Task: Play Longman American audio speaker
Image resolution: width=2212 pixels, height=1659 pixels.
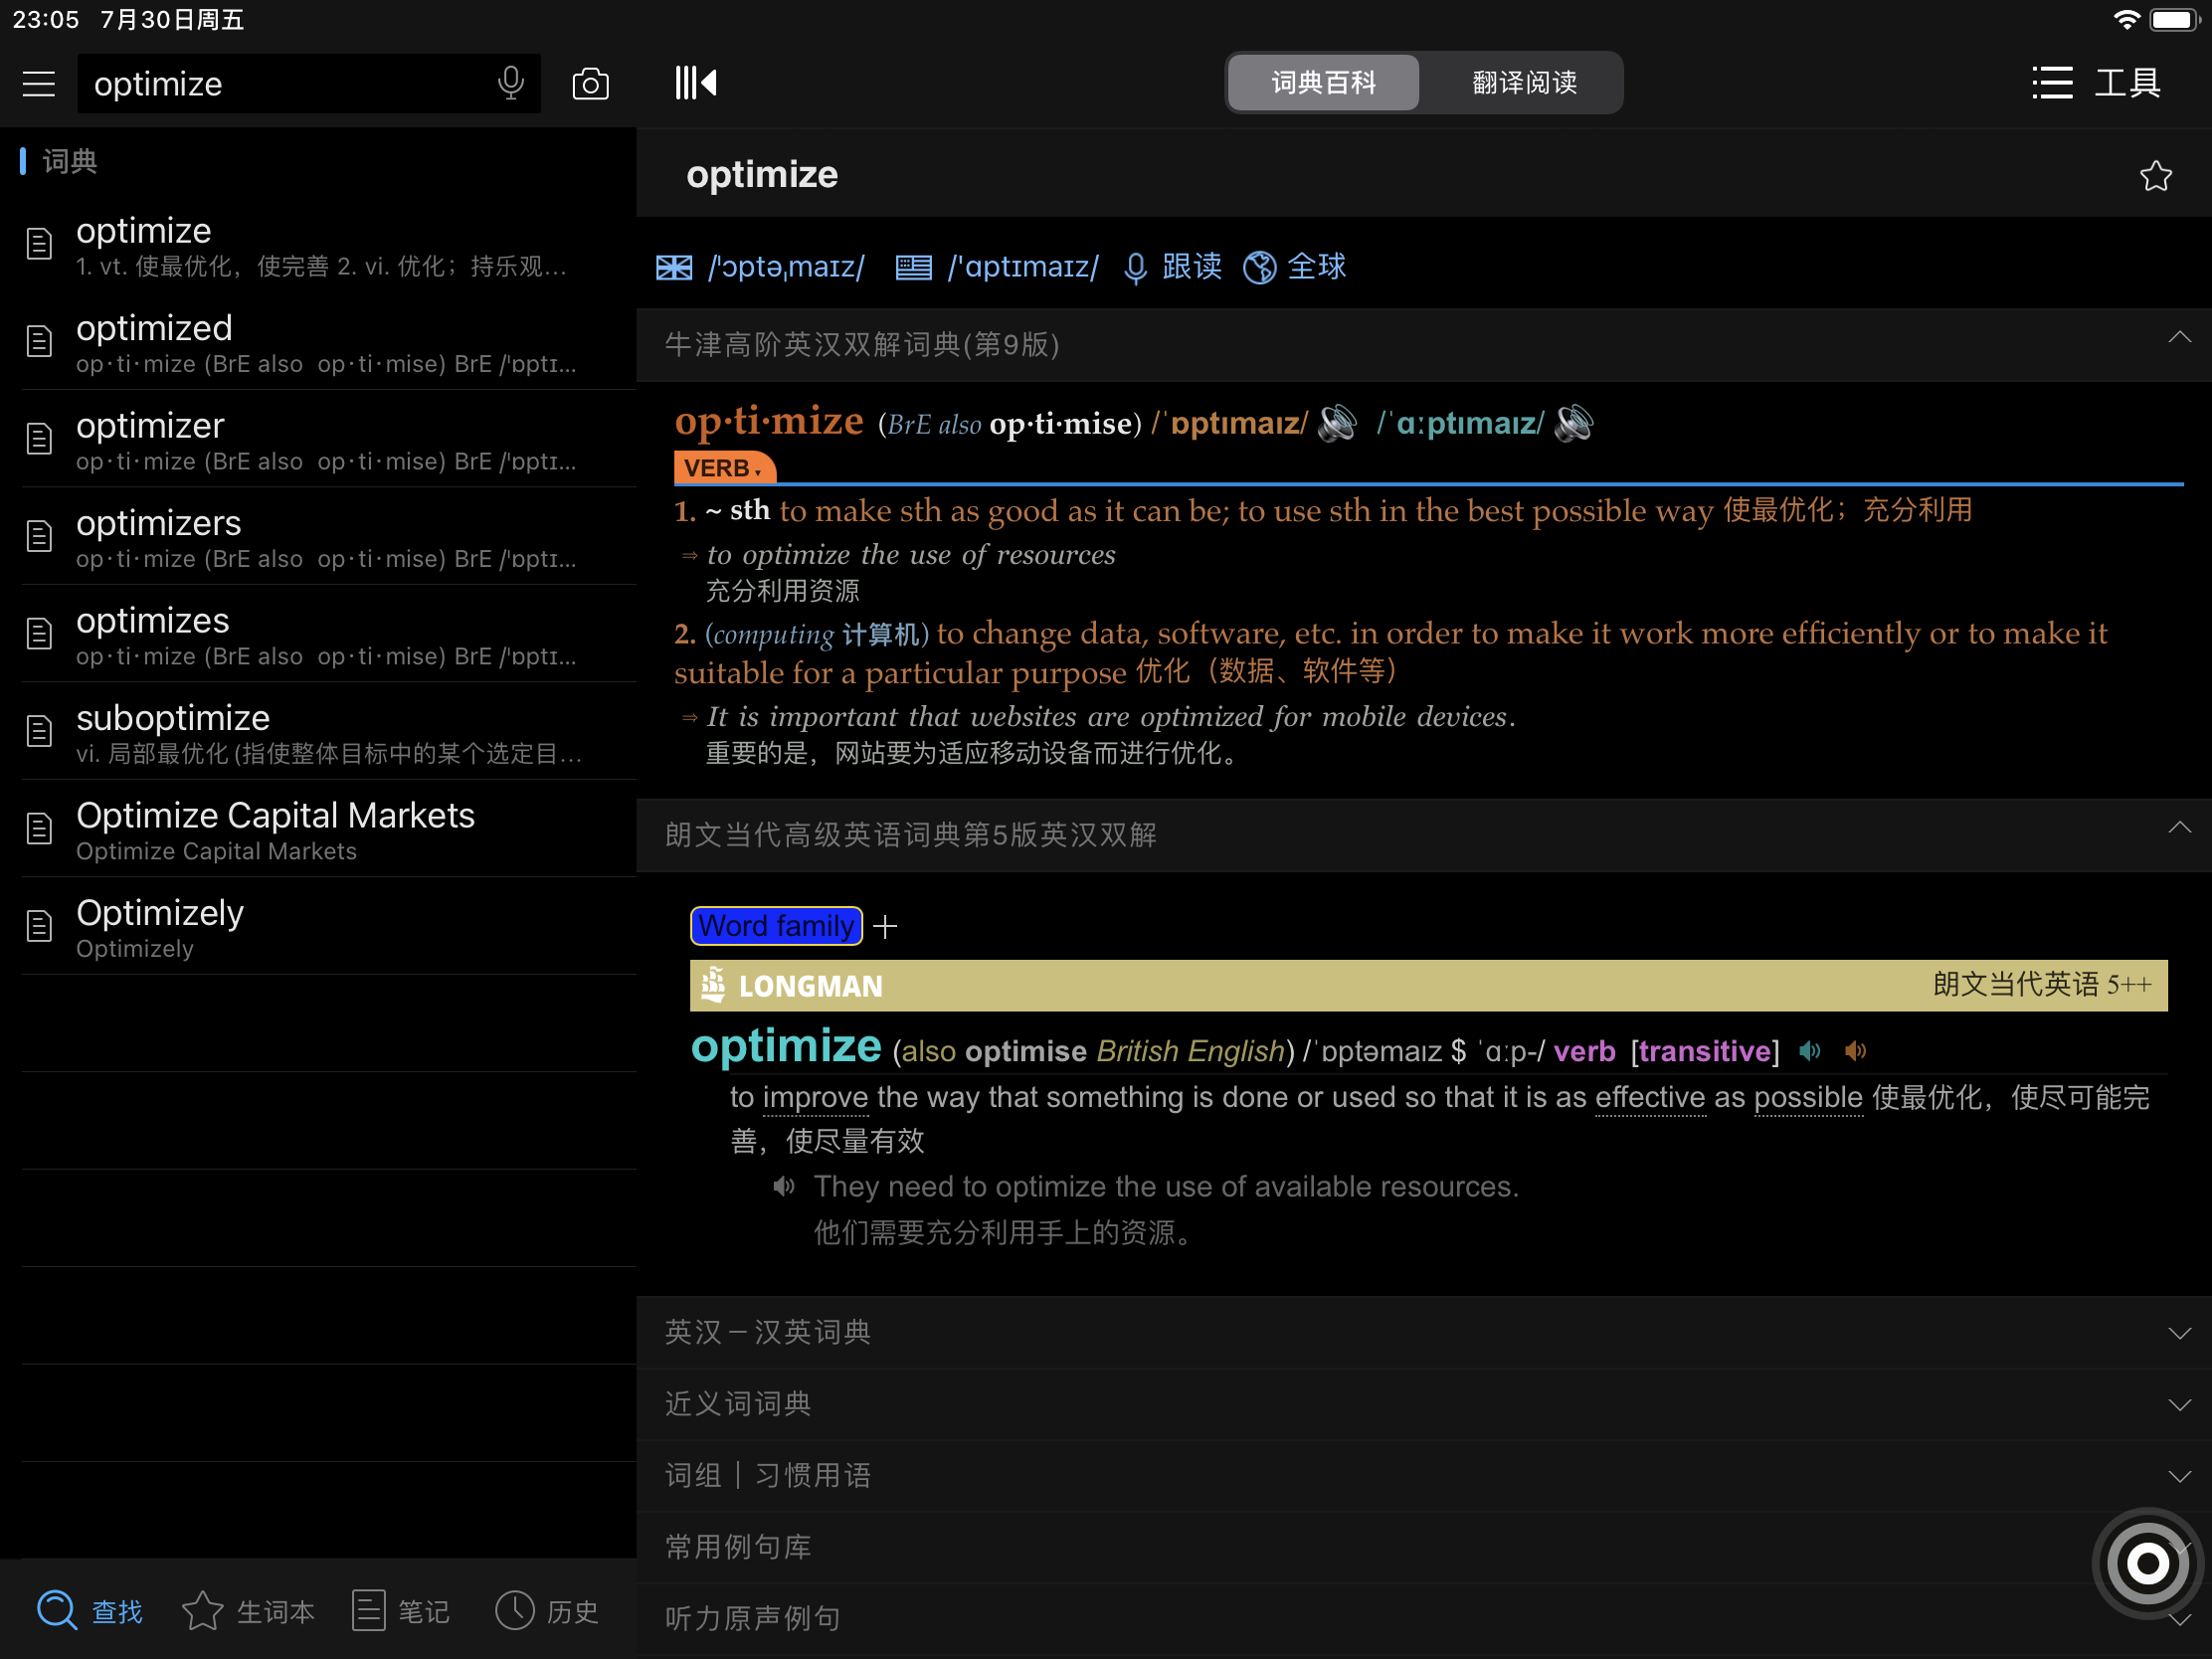Action: click(x=1856, y=1051)
